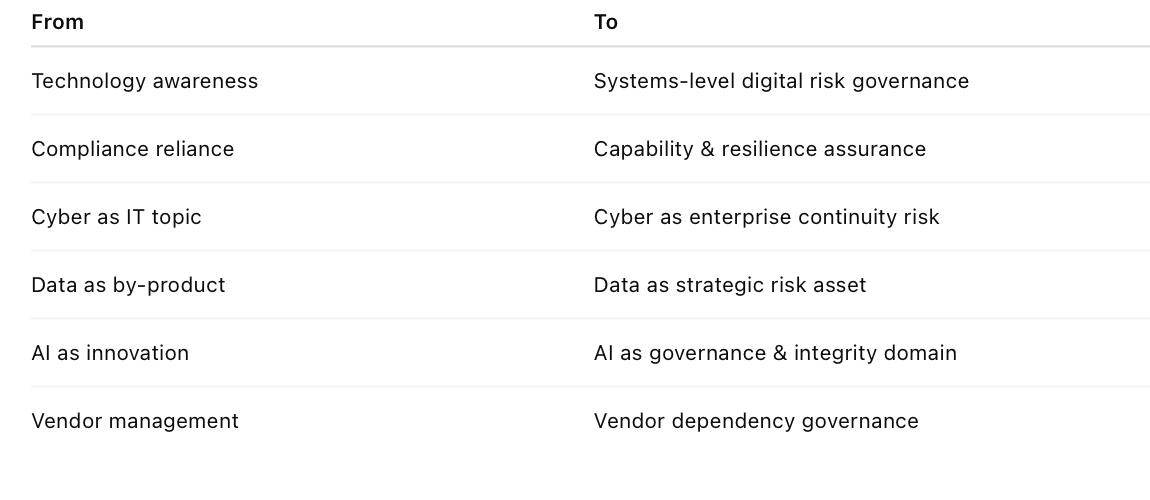Click the 'To' column header
The width and height of the screenshot is (1150, 500).
pos(605,22)
